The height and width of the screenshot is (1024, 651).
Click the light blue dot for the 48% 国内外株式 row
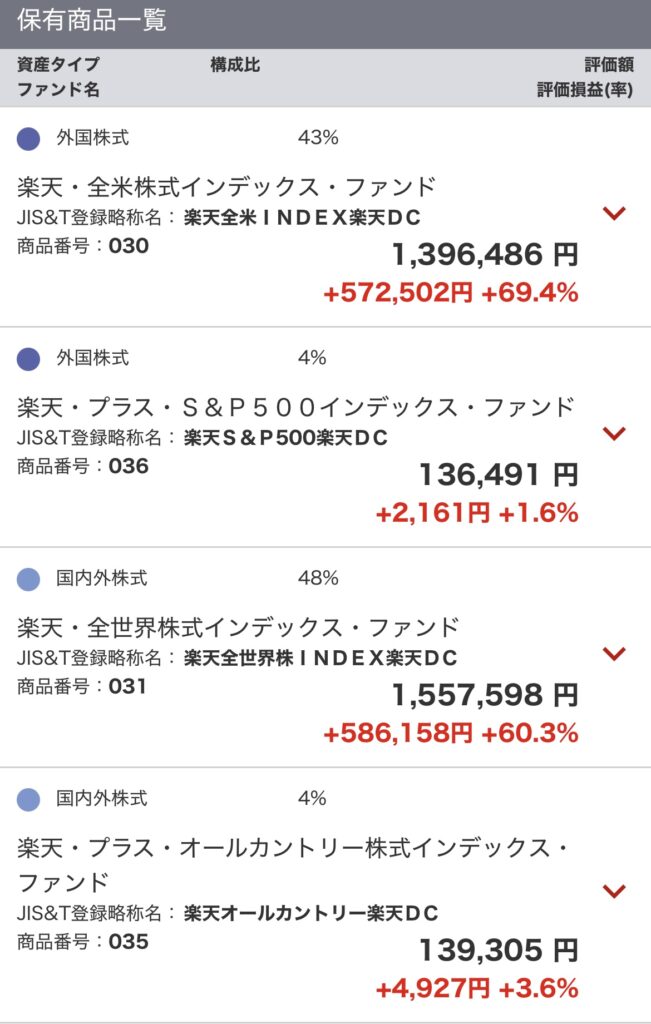[28, 579]
